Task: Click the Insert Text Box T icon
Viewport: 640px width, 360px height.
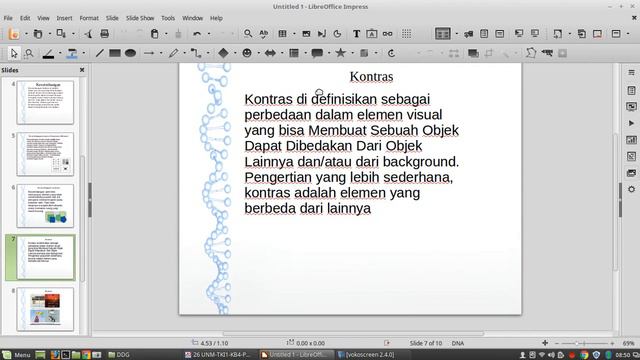Action: [356, 34]
